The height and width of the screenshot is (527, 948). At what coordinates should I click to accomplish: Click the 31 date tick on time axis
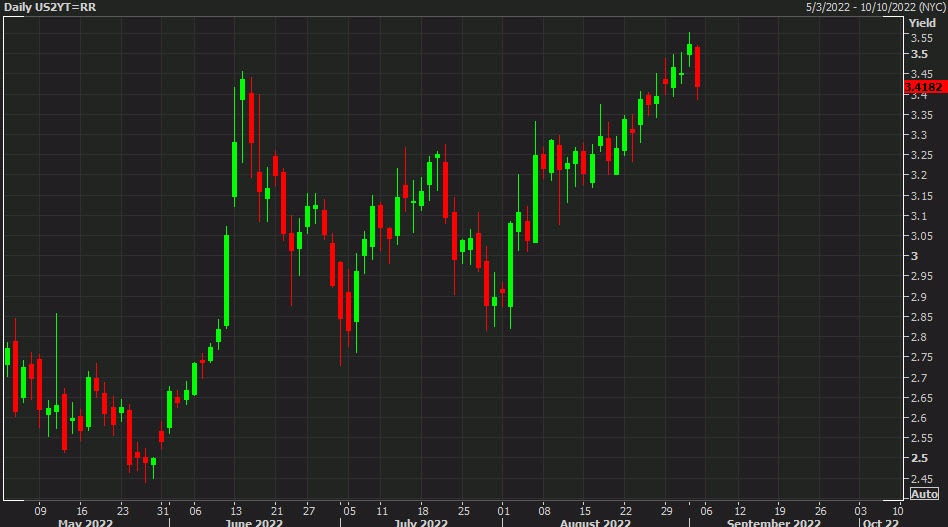pos(163,511)
